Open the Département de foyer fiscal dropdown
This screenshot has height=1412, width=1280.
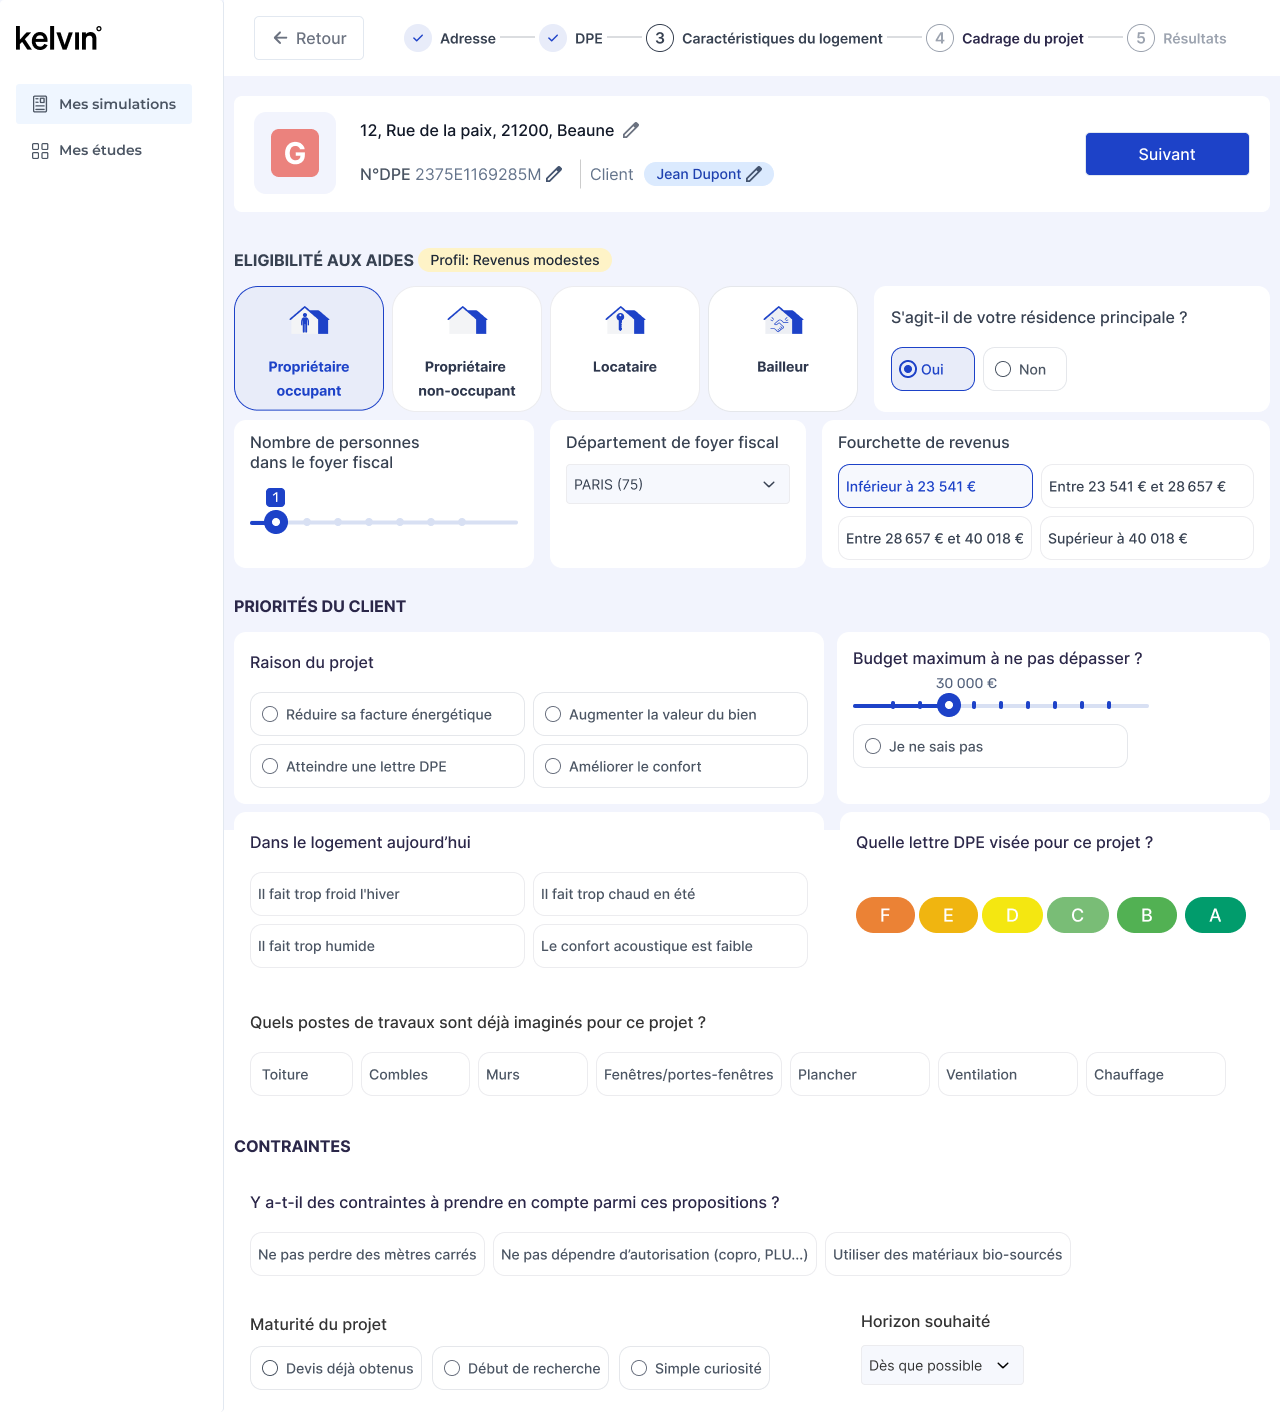678,484
